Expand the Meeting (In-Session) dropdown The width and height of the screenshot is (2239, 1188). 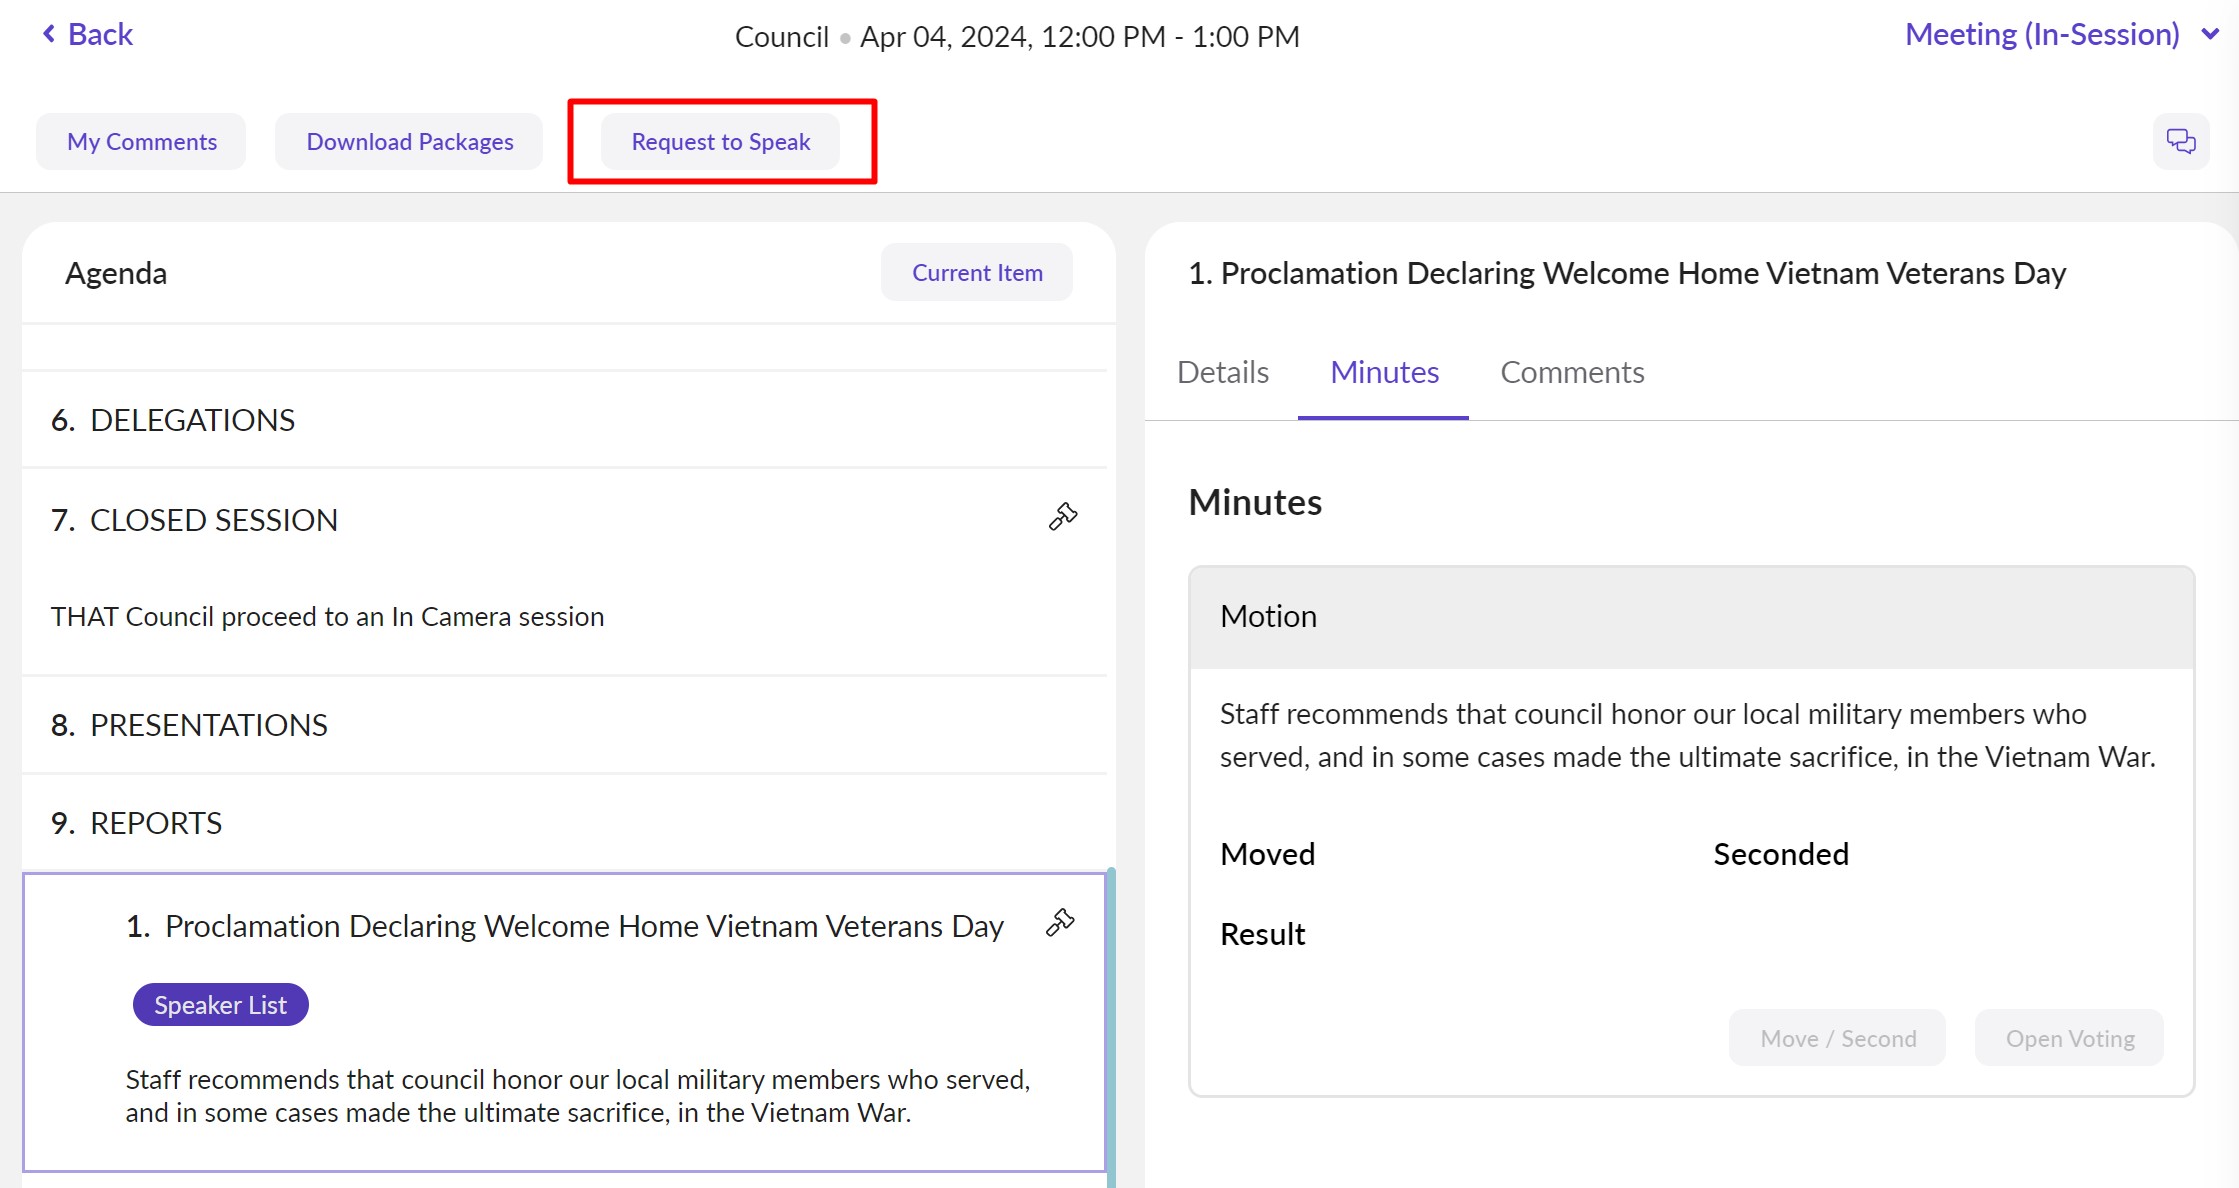(x=2210, y=34)
